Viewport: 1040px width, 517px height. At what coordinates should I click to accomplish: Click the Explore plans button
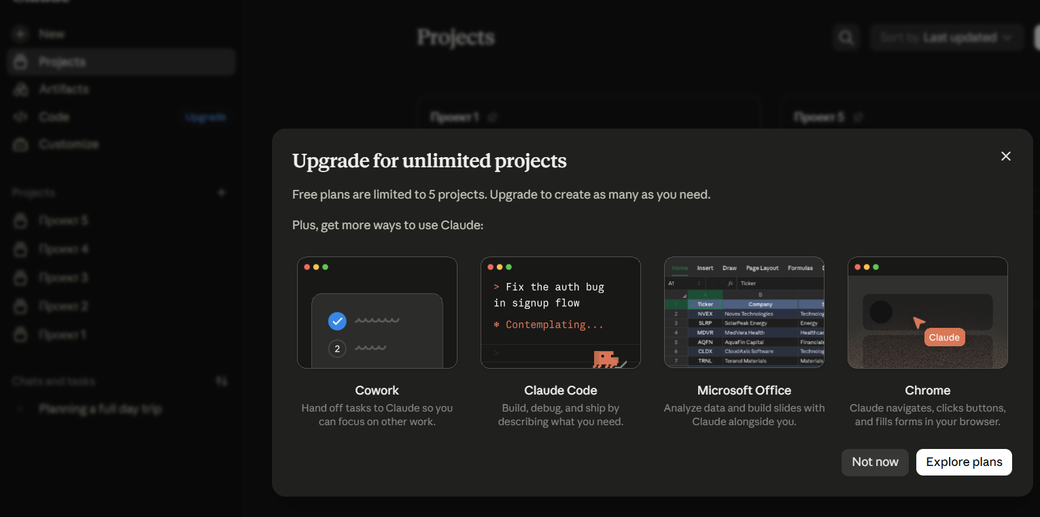coord(964,462)
